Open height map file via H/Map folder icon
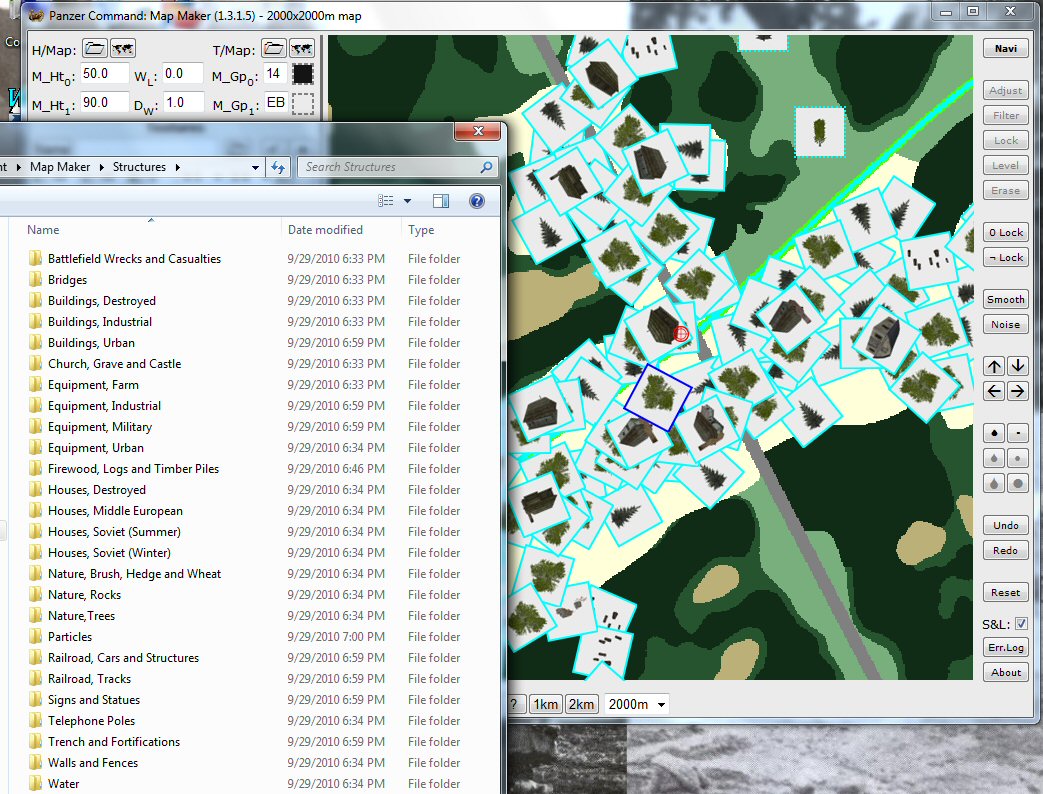This screenshot has height=794, width=1043. pos(94,49)
